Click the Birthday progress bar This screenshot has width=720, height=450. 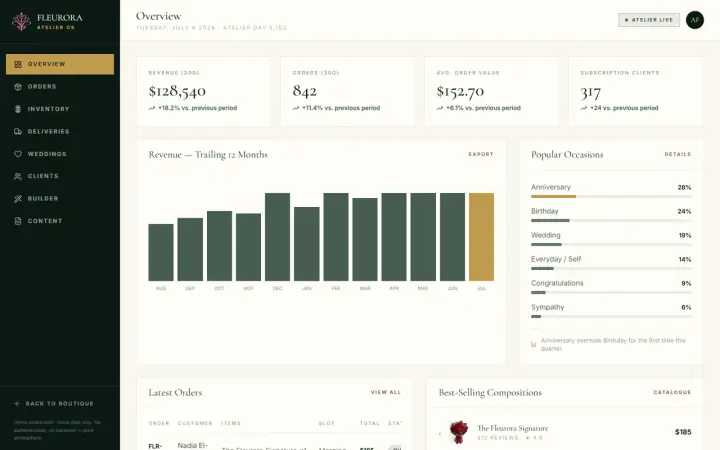click(611, 220)
